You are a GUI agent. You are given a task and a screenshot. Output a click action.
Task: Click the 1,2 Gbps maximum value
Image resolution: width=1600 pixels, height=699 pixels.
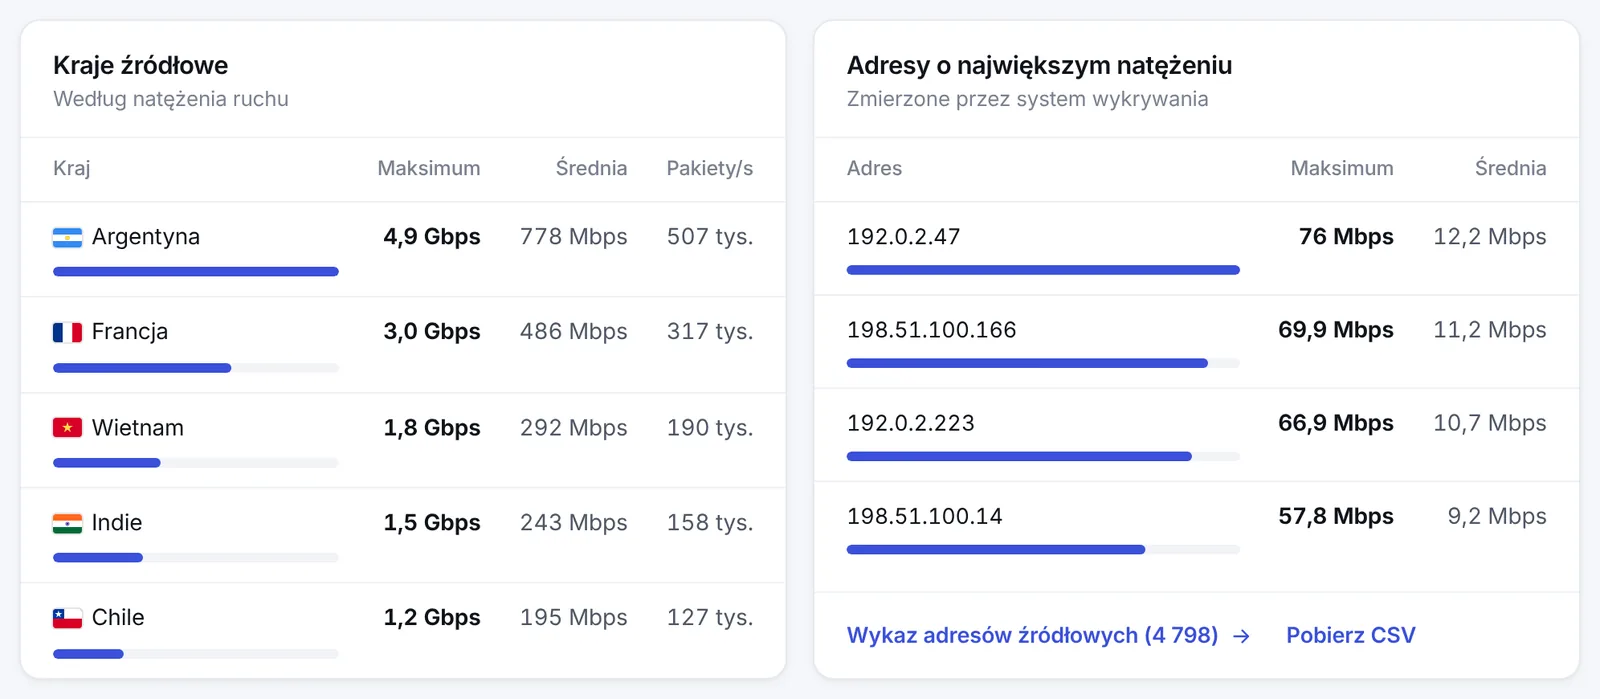(x=432, y=618)
